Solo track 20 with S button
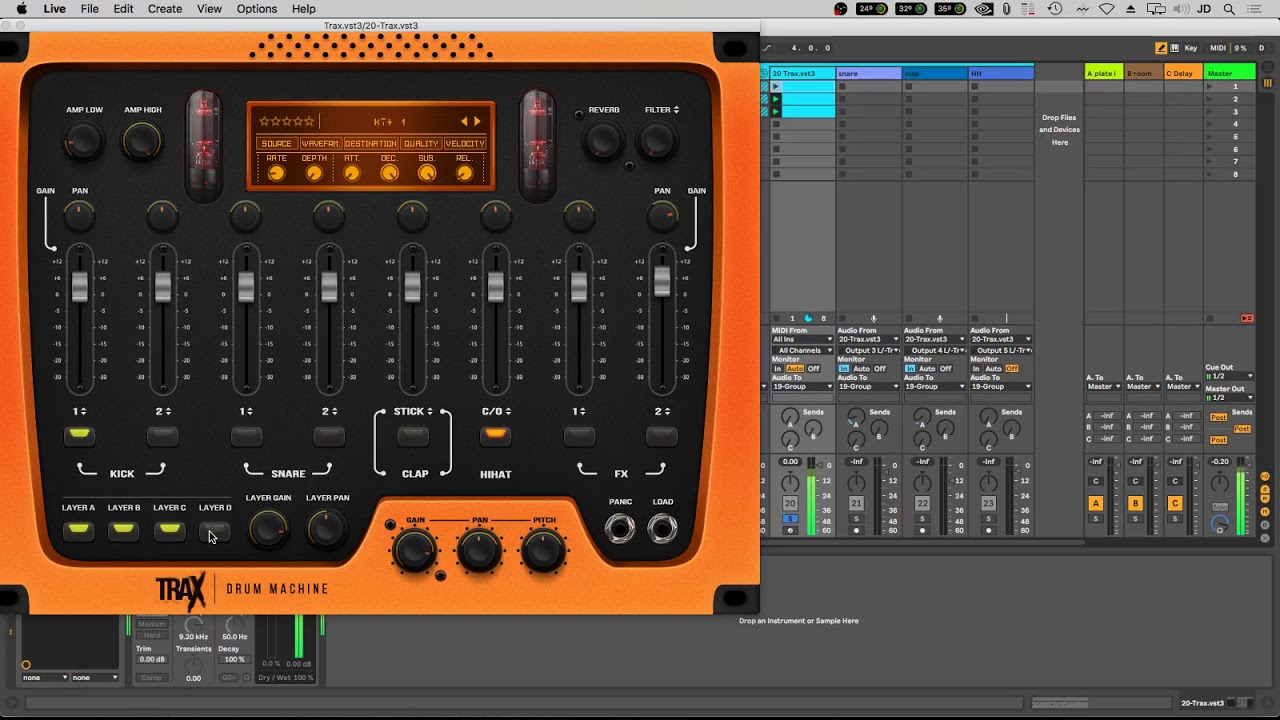1280x720 pixels. 790,519
